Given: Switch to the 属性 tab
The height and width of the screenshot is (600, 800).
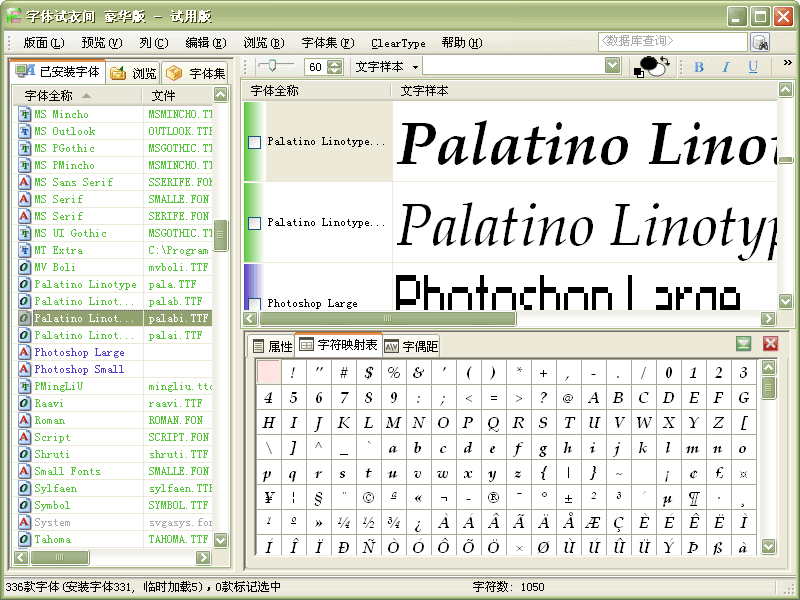Looking at the screenshot, I should tap(272, 346).
